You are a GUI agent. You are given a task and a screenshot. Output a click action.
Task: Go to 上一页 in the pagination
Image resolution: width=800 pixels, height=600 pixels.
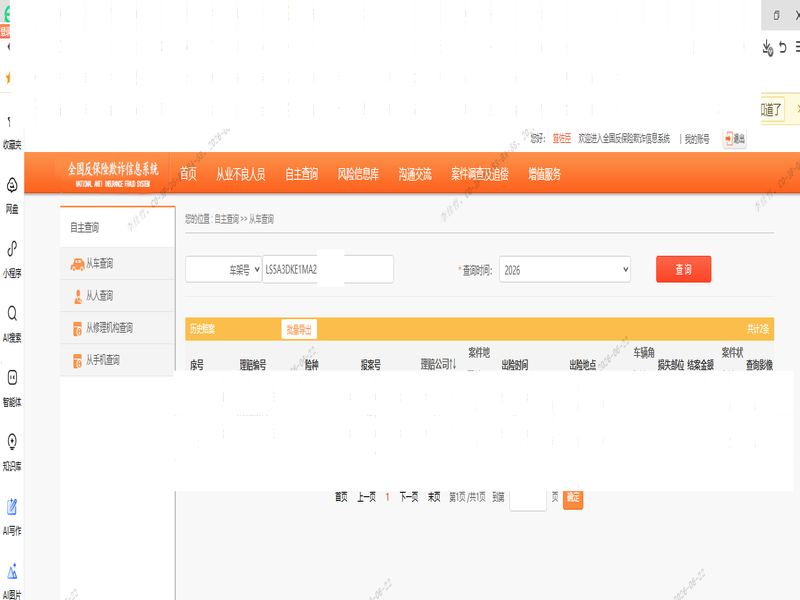point(366,497)
